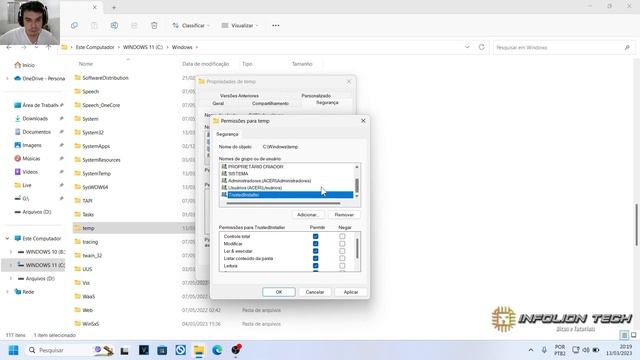Open Vídeos shortcut in navigation pane

point(30,172)
